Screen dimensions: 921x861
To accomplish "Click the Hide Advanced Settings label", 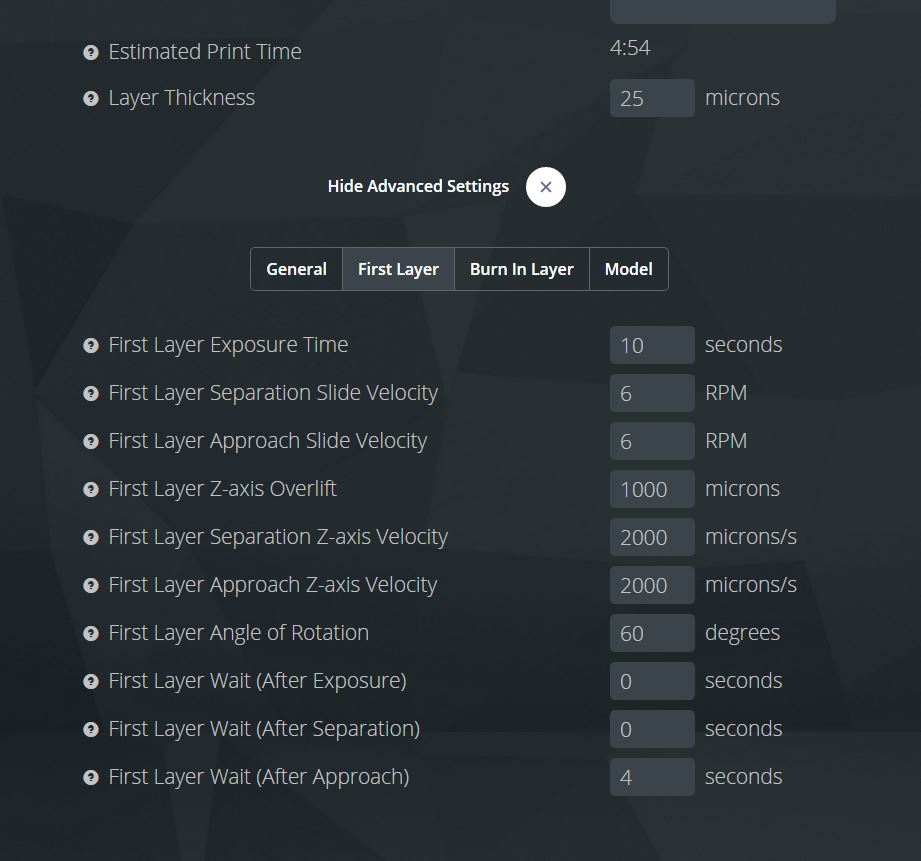I will 418,186.
